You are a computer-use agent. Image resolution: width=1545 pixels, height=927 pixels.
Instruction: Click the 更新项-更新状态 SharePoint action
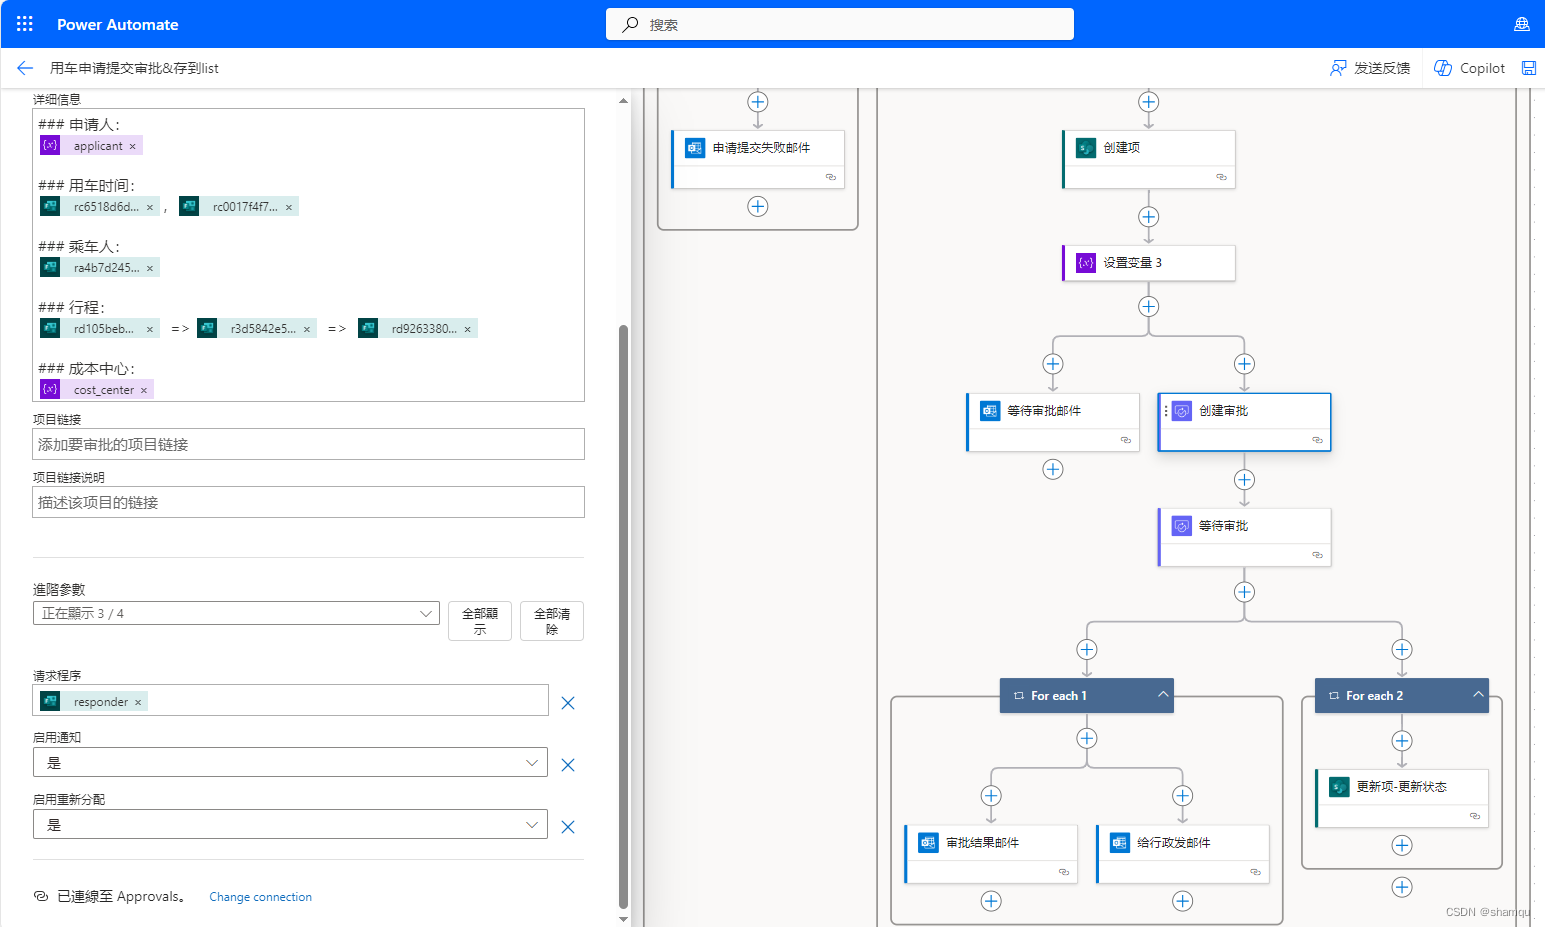tap(1401, 787)
